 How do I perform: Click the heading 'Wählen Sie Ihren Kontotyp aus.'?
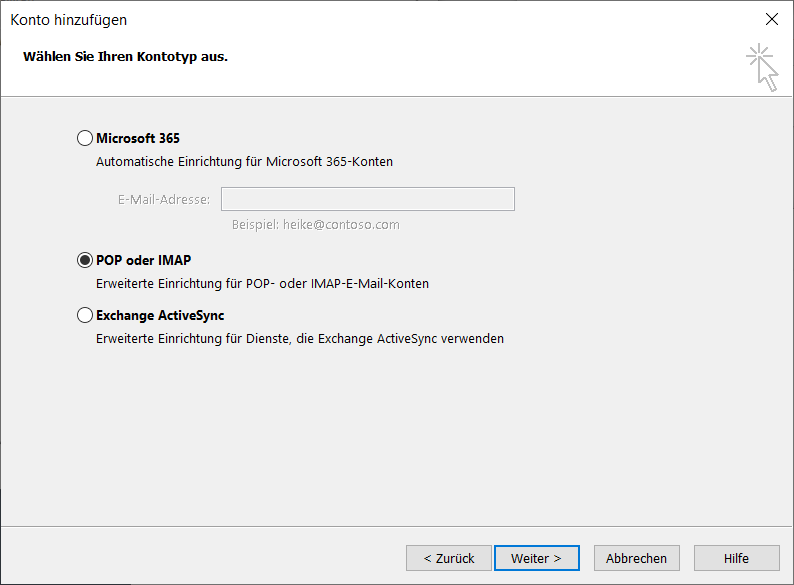[125, 57]
